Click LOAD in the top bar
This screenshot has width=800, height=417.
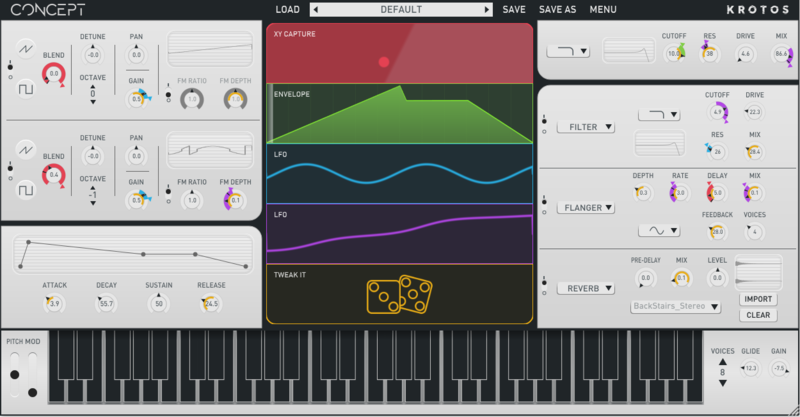[287, 9]
